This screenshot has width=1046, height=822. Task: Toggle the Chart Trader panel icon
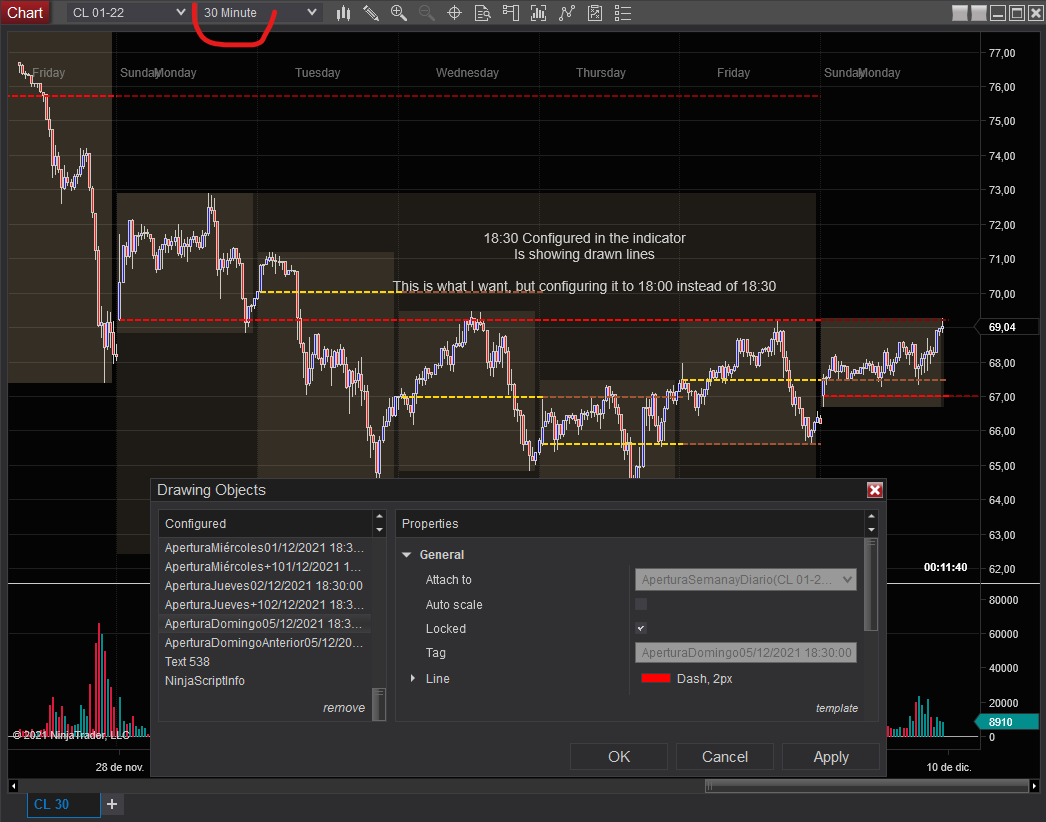point(510,13)
